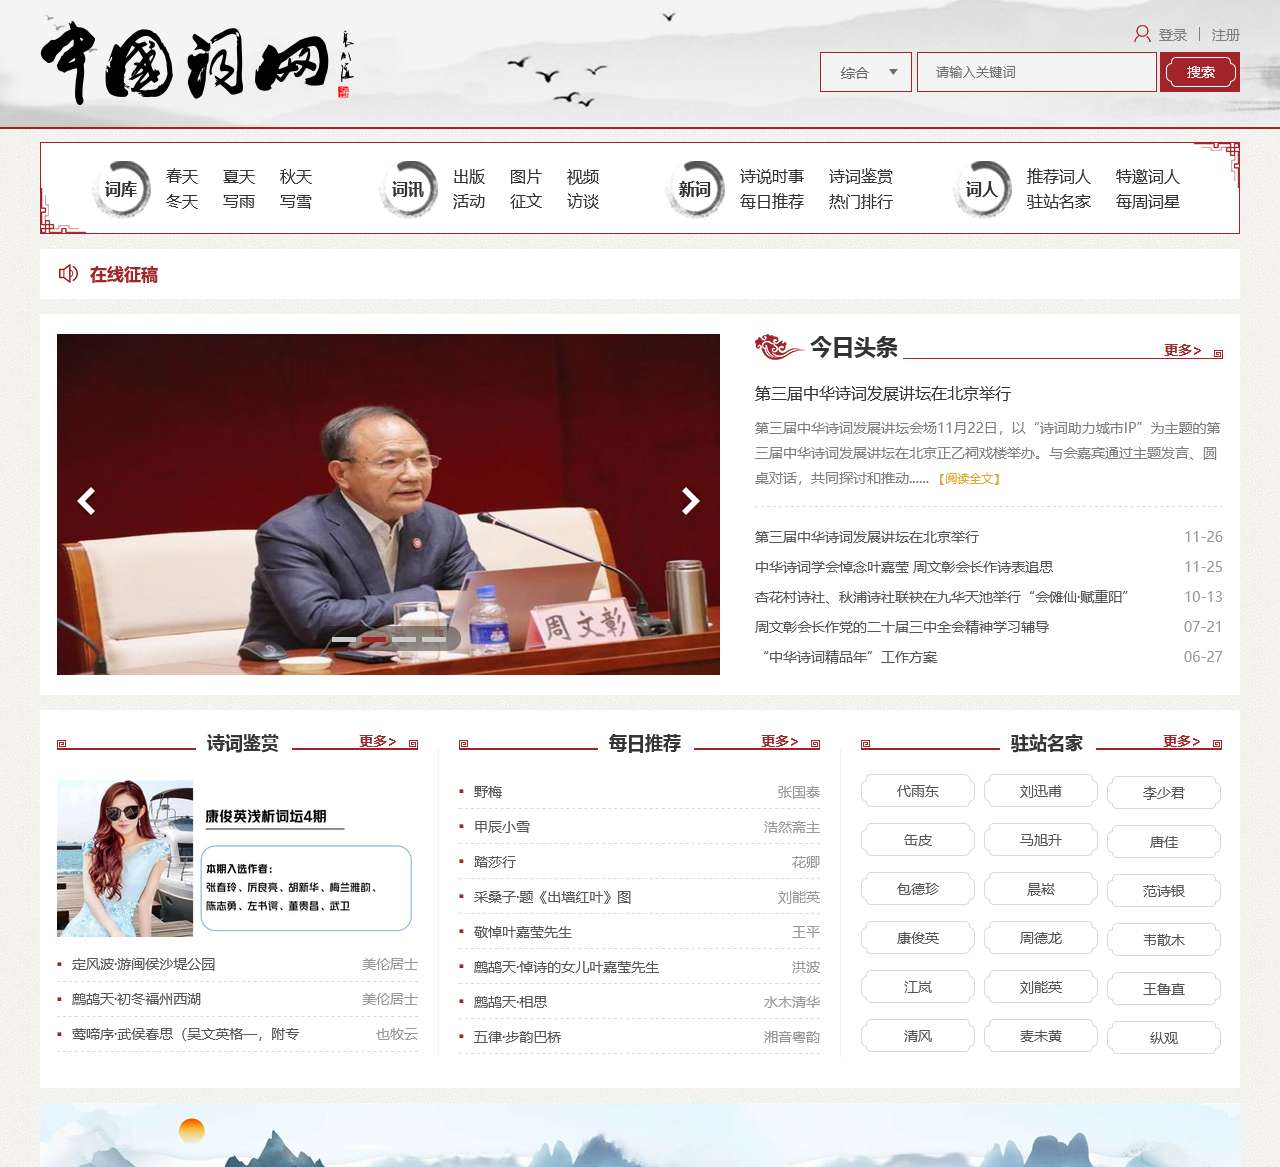This screenshot has width=1280, height=1167.
Task: Open the 出版 menu item
Action: click(469, 177)
